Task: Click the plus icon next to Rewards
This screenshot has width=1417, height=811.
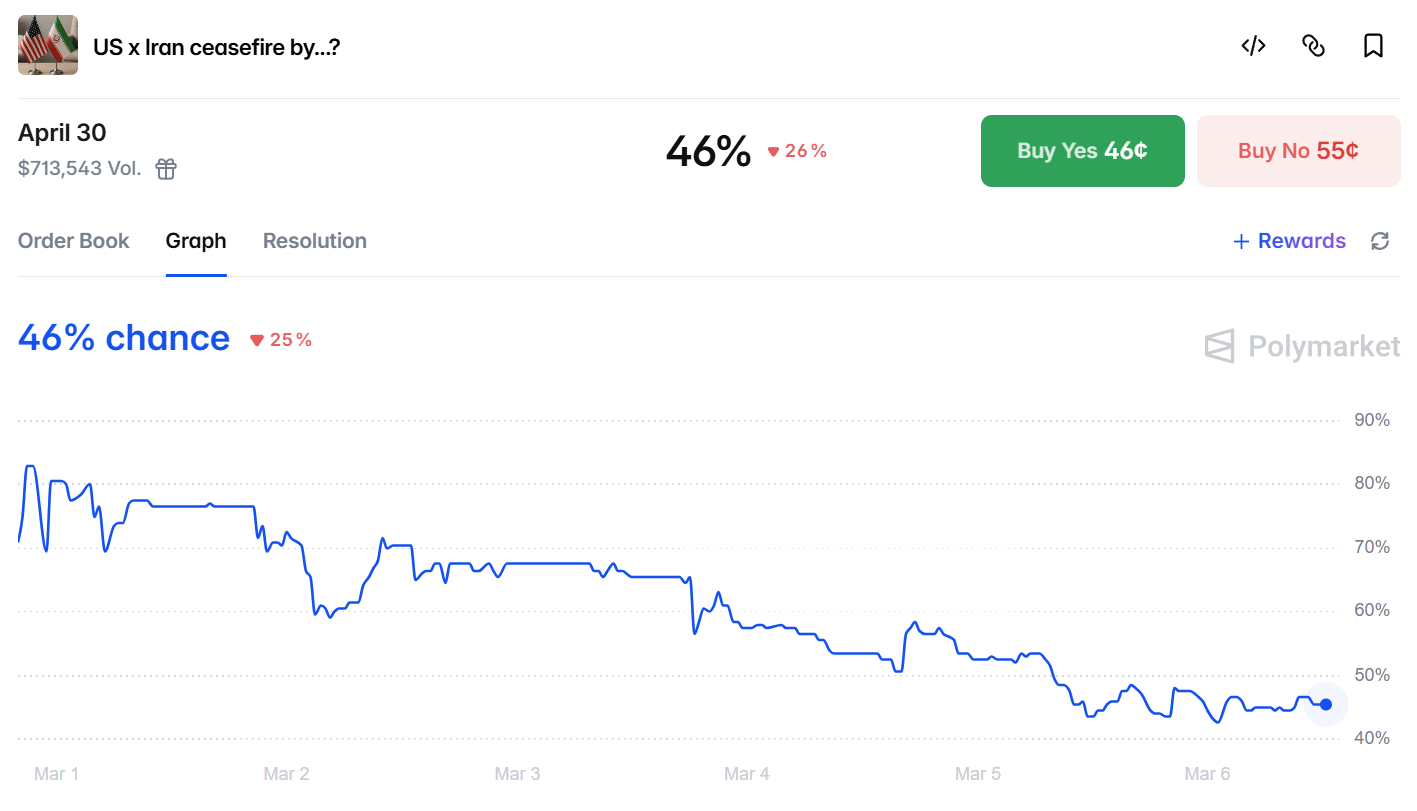Action: 1241,241
